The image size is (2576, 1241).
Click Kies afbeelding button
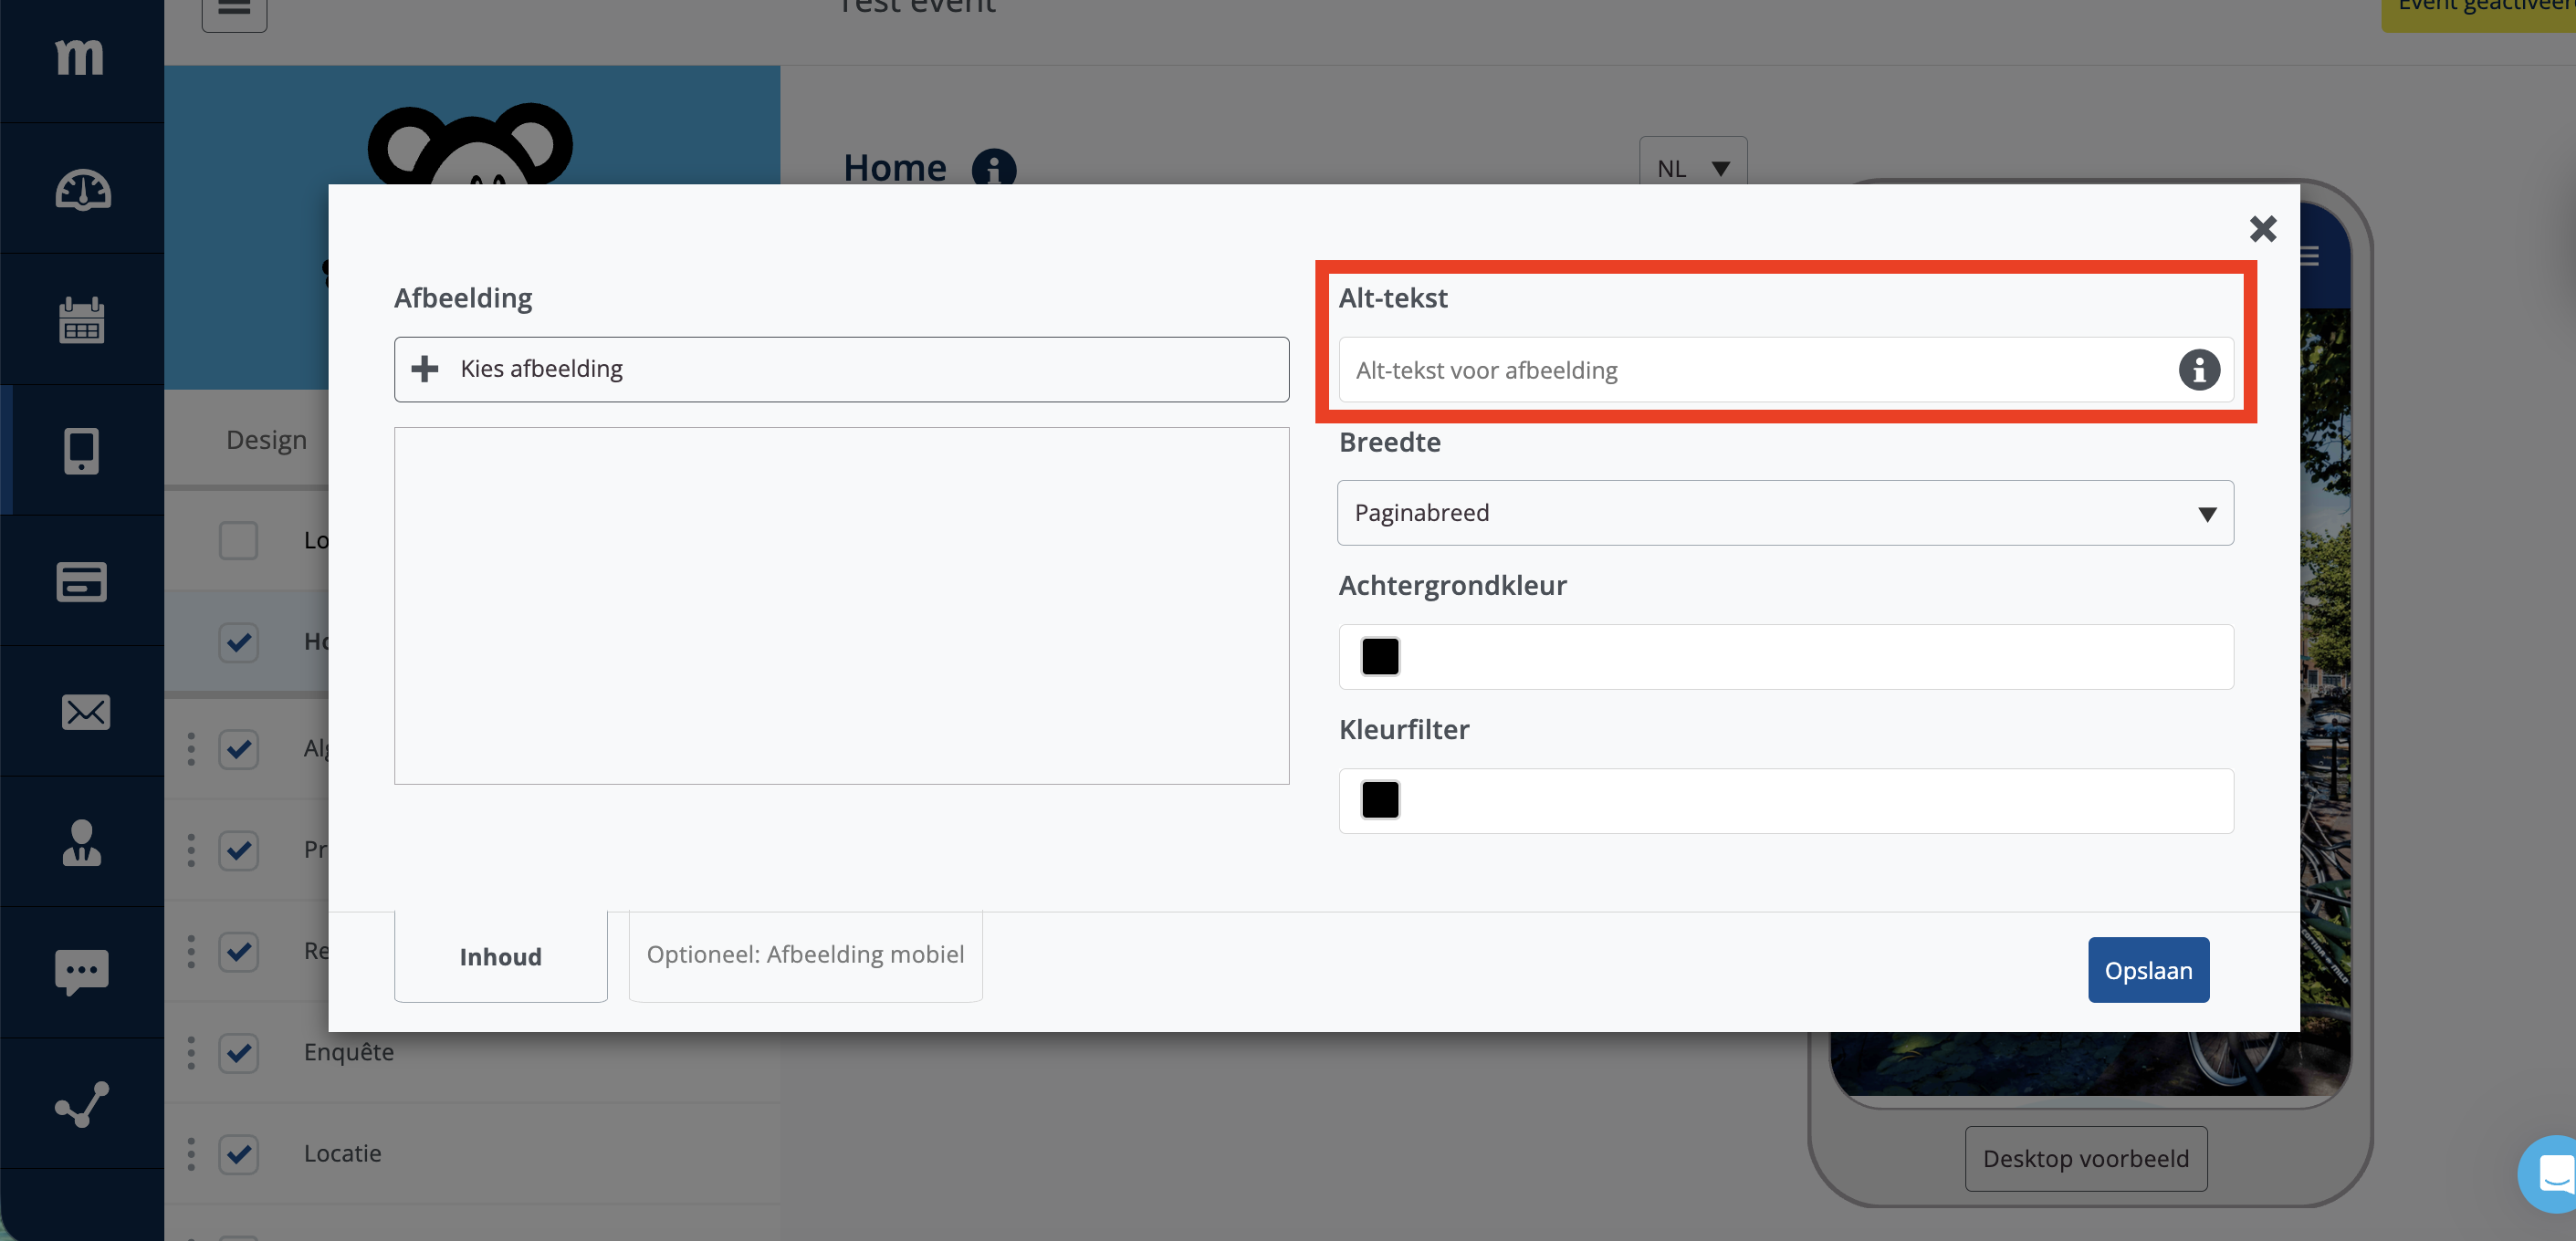click(x=841, y=369)
